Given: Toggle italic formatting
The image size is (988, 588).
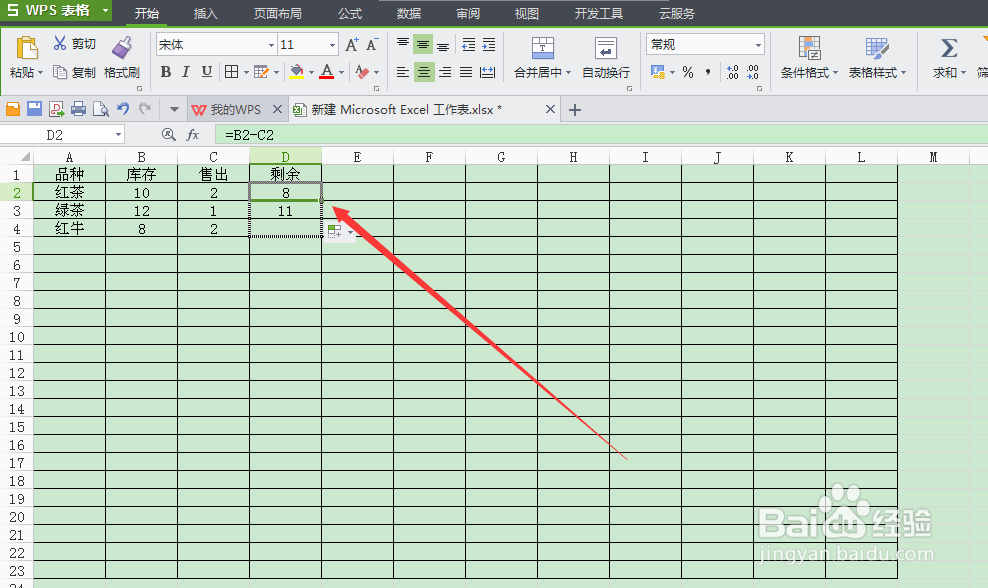Looking at the screenshot, I should click(186, 72).
